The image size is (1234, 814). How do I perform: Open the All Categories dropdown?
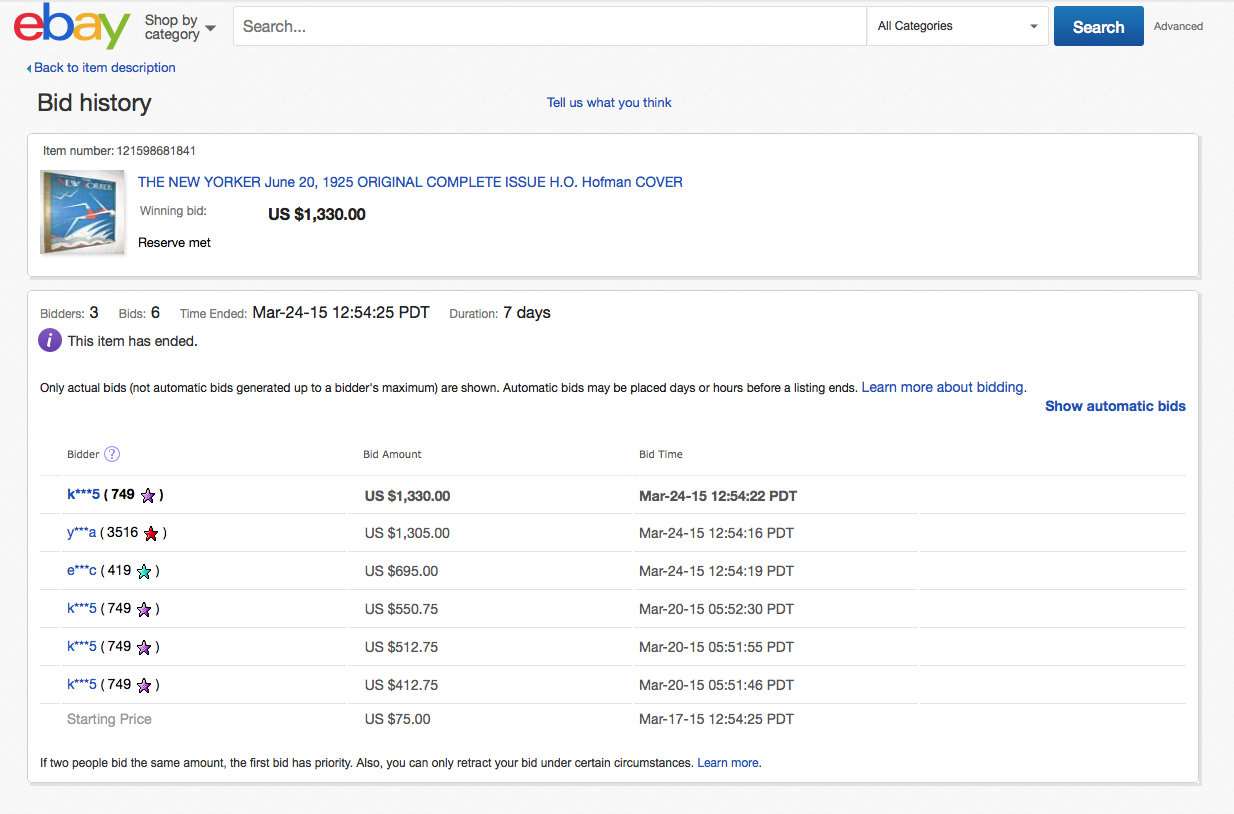pos(957,26)
